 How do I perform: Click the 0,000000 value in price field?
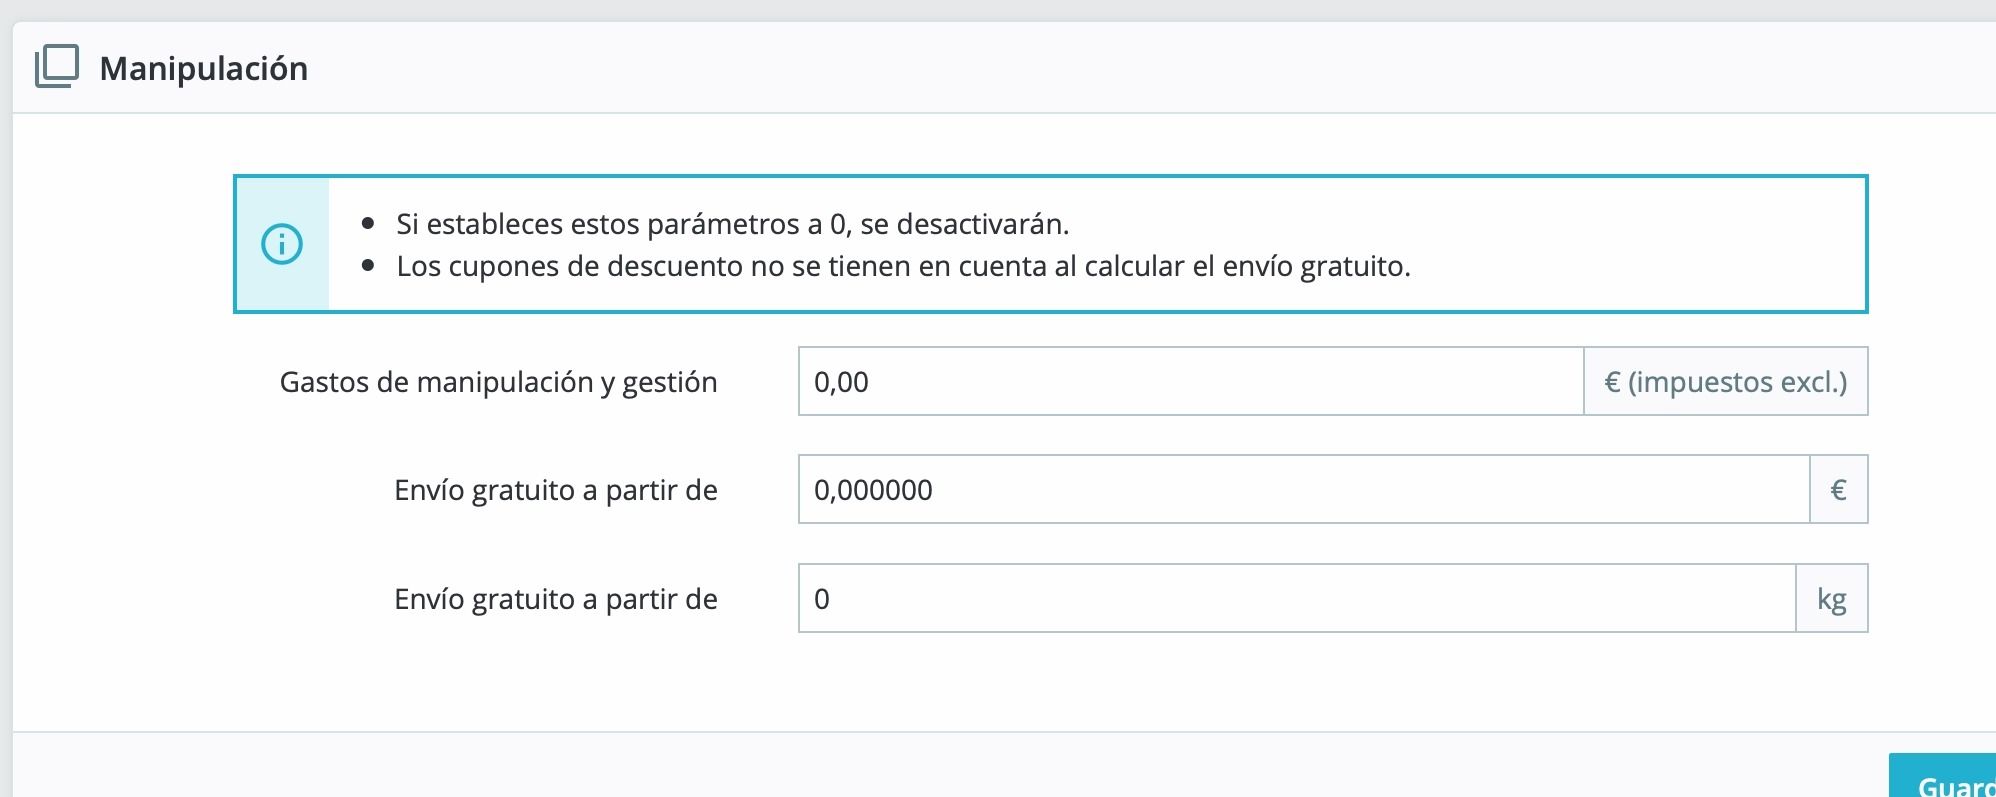873,490
